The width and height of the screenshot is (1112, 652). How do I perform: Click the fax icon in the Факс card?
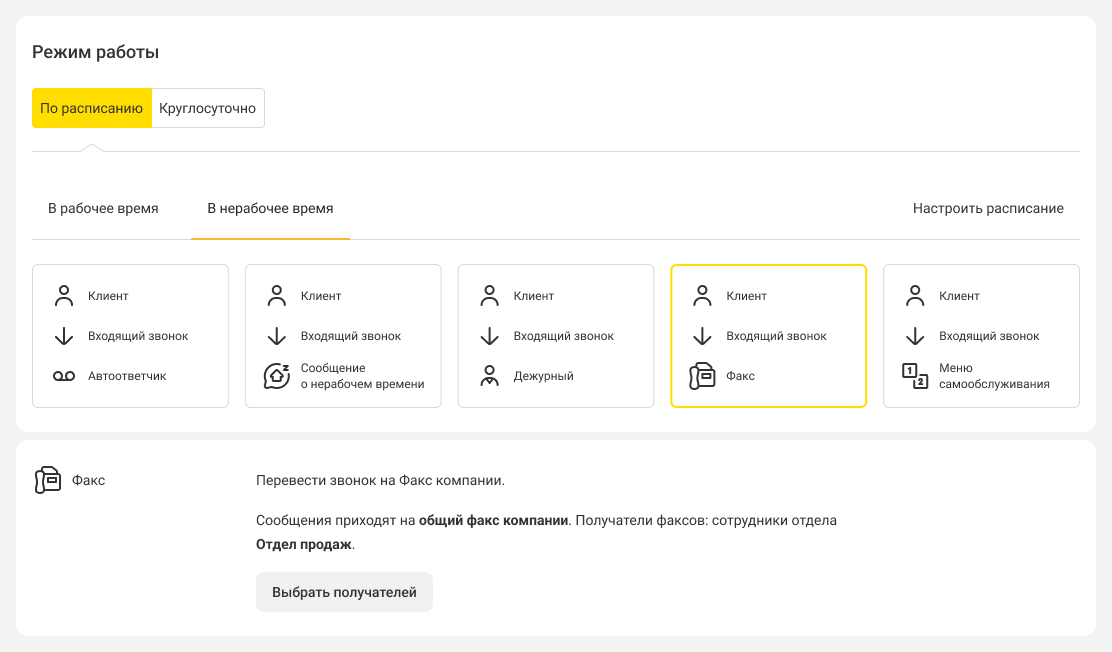click(x=702, y=376)
